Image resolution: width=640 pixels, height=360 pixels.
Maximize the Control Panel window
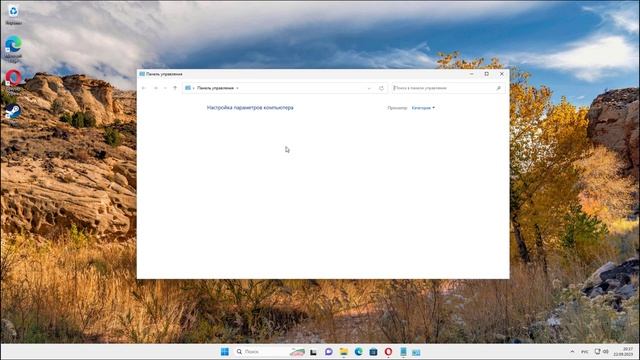tap(487, 74)
